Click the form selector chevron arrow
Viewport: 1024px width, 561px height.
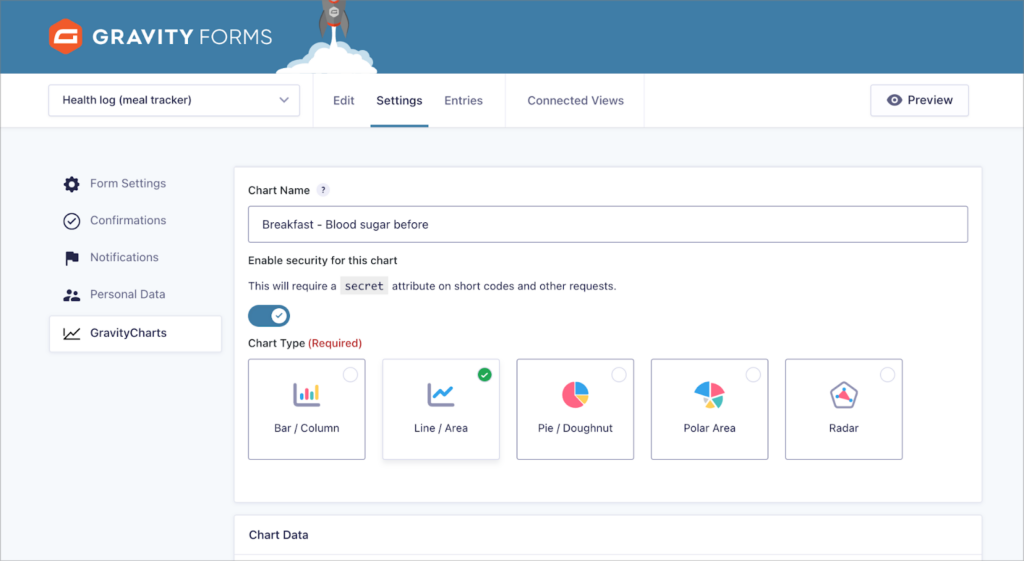(284, 100)
